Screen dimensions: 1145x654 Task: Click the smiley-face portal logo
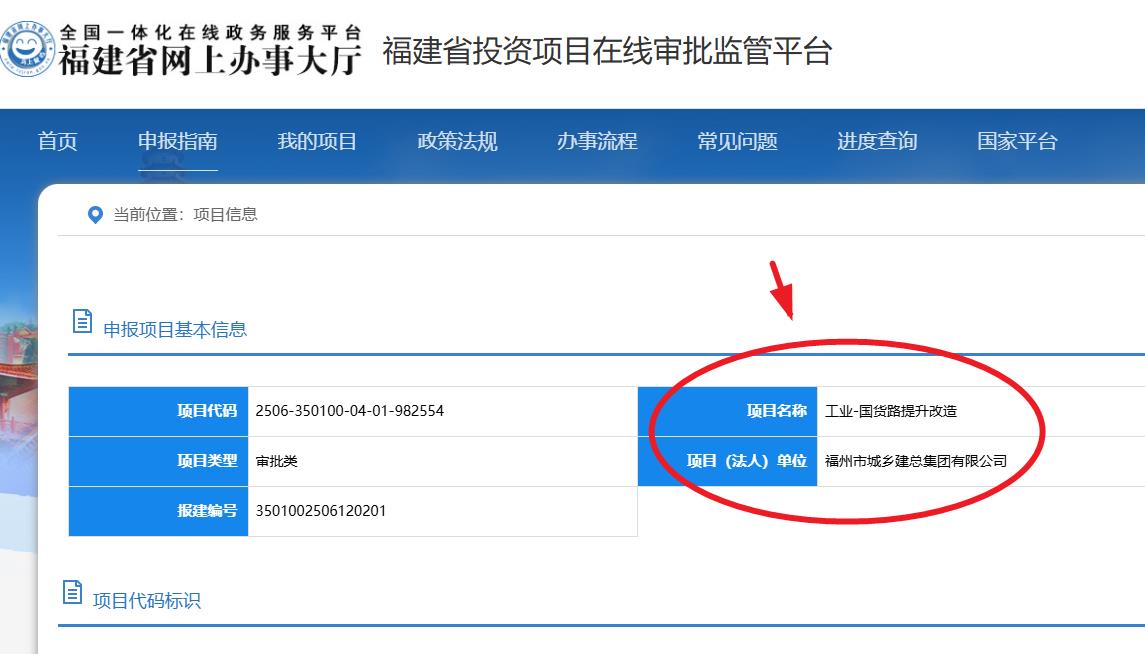click(27, 49)
